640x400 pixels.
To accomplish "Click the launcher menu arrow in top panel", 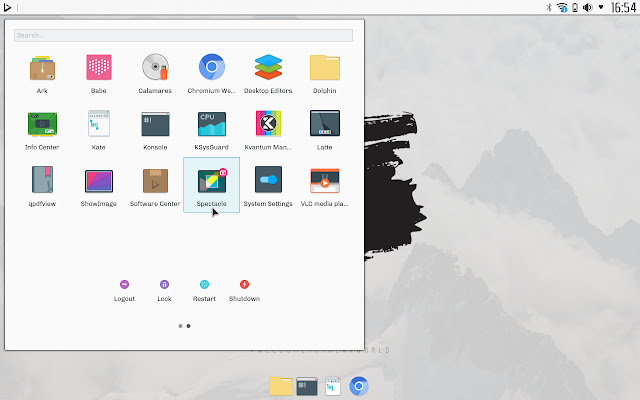I will pyautogui.click(x=7, y=7).
